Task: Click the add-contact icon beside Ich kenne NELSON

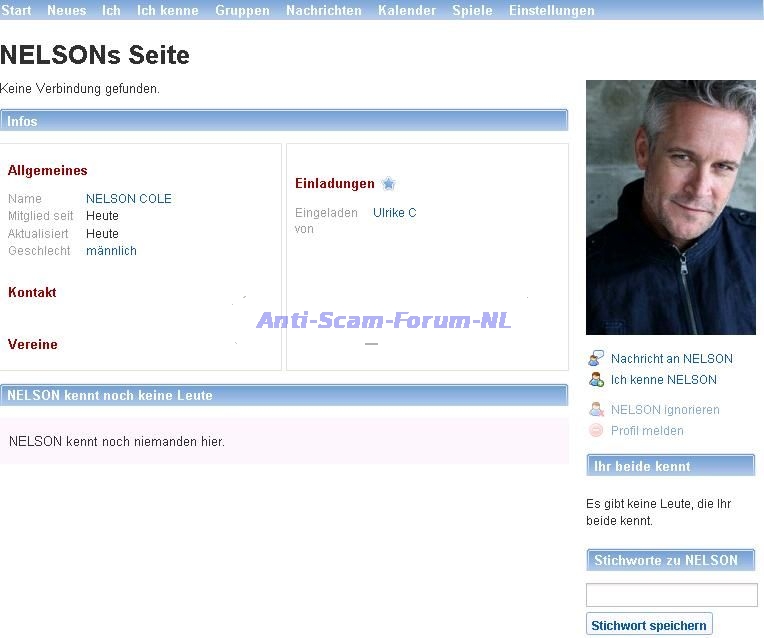Action: 596,379
